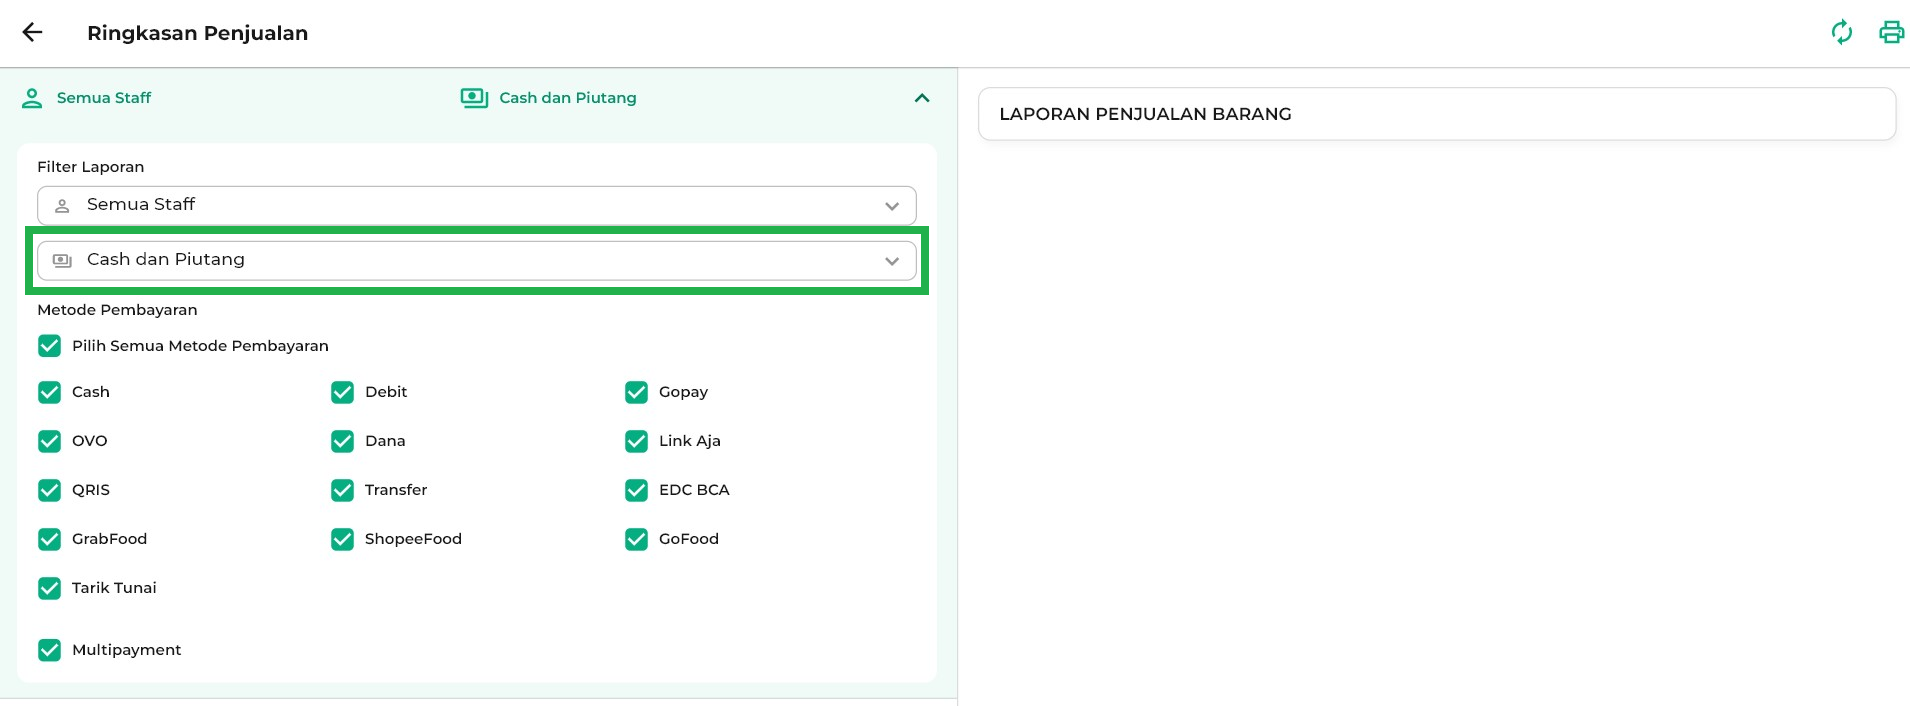Screen dimensions: 1910x706
Task: Open the Semua Staff dropdown
Action: pos(476,205)
